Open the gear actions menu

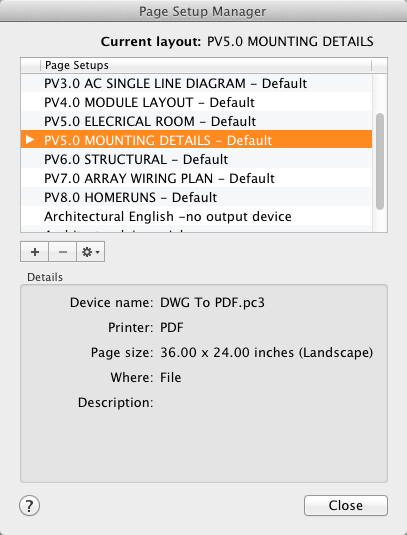tap(90, 252)
